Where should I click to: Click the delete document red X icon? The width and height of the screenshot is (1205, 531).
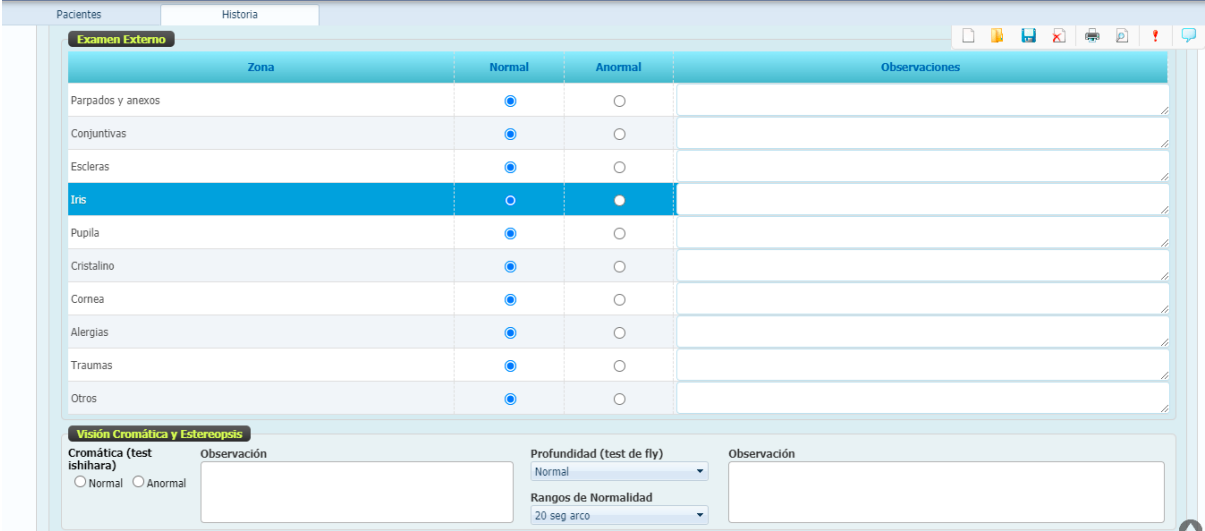click(1057, 36)
